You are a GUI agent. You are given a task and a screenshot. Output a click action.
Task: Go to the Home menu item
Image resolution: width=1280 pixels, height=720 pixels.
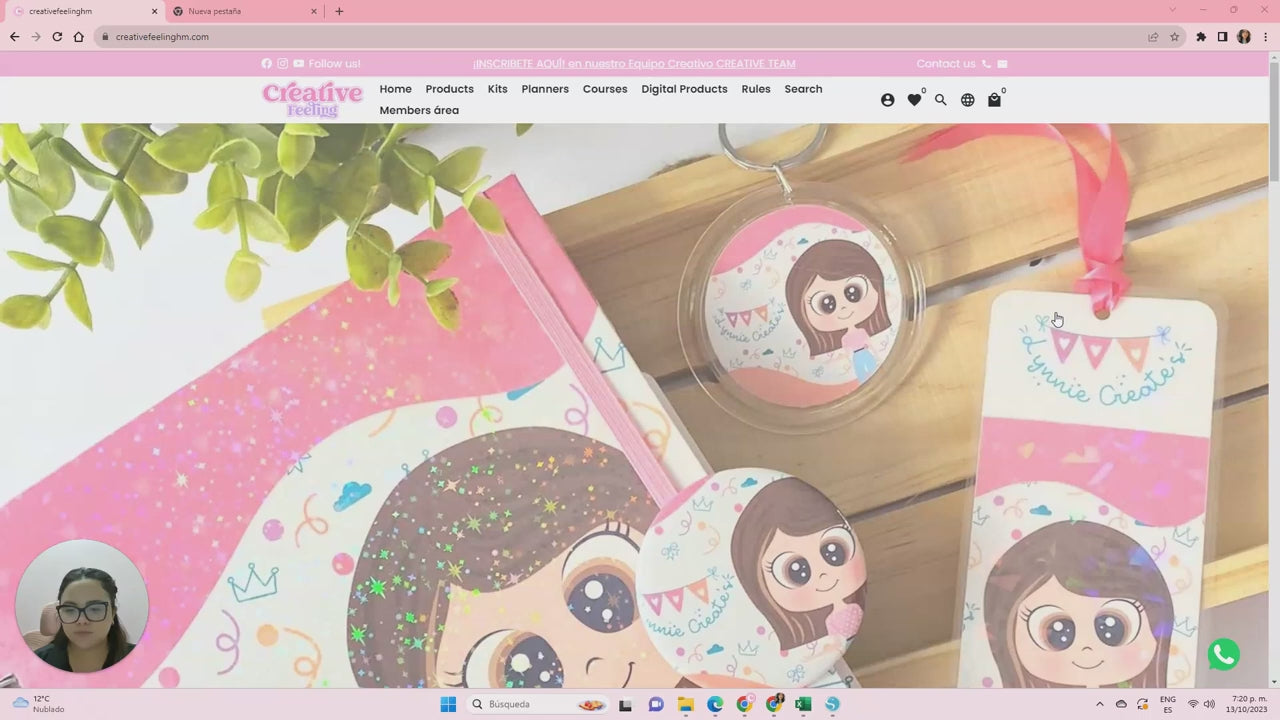click(395, 89)
